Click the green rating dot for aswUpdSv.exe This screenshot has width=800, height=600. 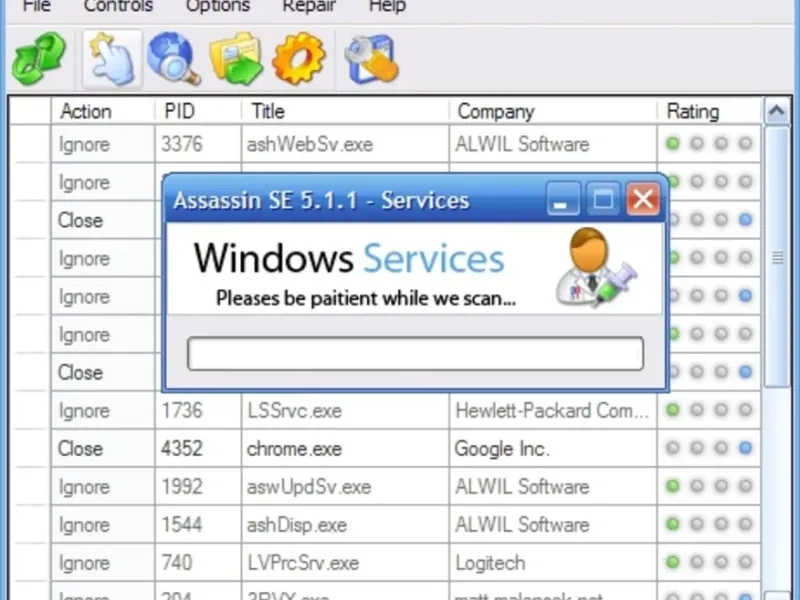[x=673, y=486]
